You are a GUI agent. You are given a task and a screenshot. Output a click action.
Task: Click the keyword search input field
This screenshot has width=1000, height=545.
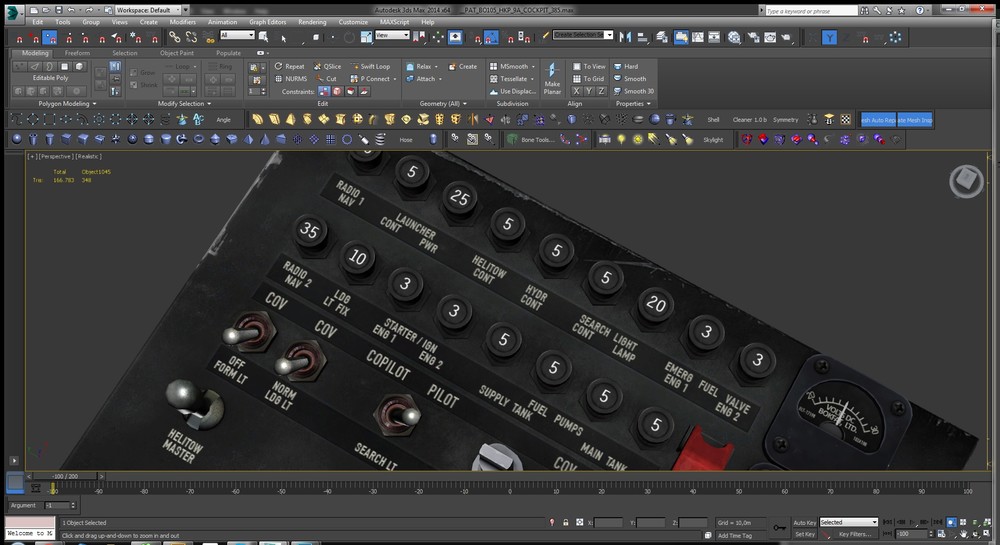tap(811, 10)
